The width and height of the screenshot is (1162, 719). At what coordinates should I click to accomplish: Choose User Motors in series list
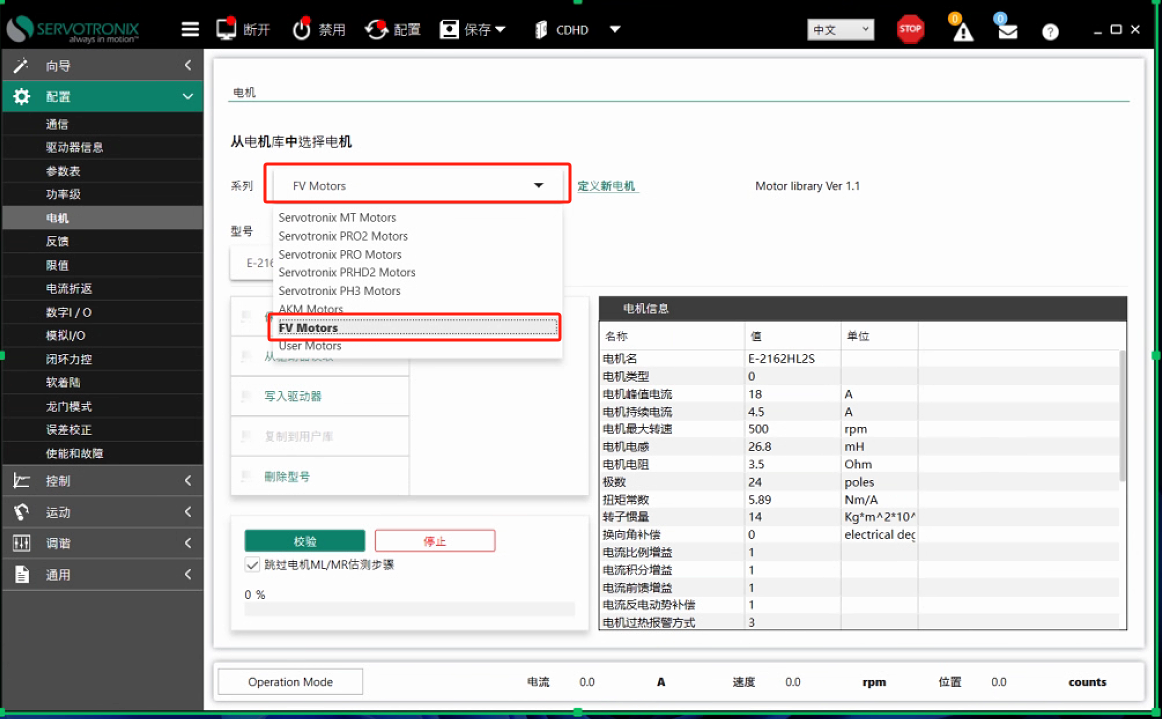[x=310, y=346]
